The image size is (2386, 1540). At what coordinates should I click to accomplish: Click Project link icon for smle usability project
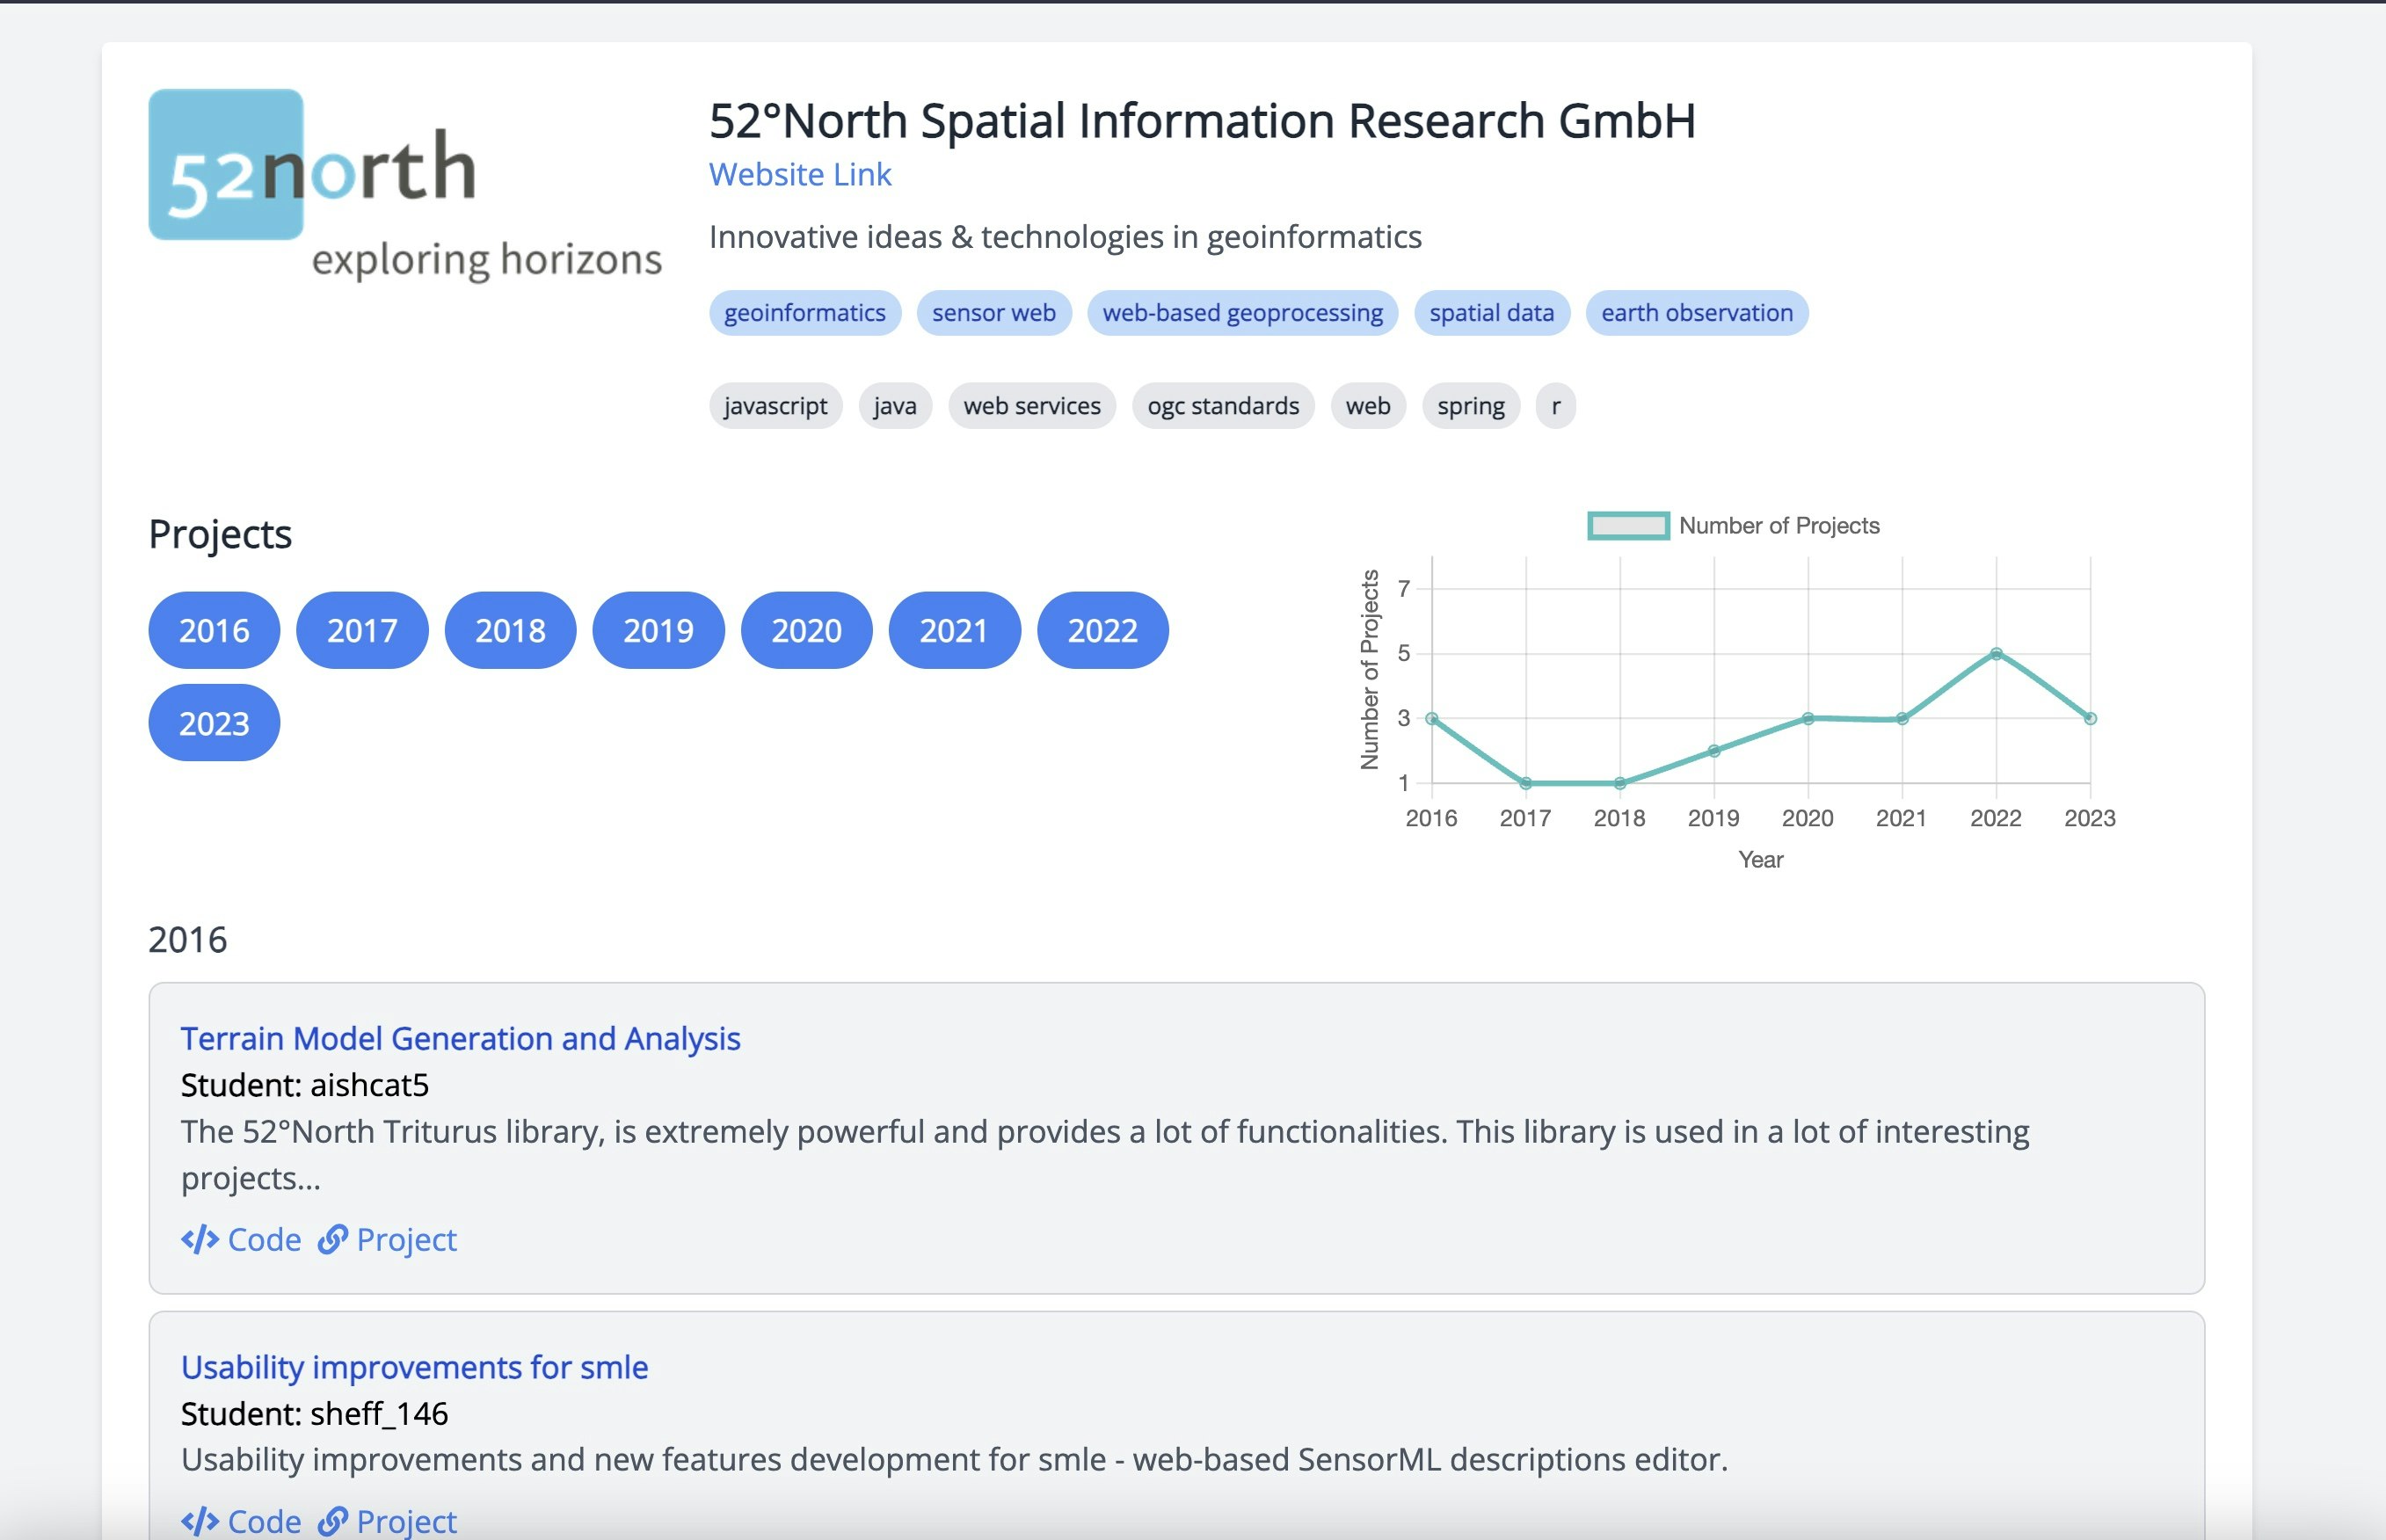pos(332,1521)
